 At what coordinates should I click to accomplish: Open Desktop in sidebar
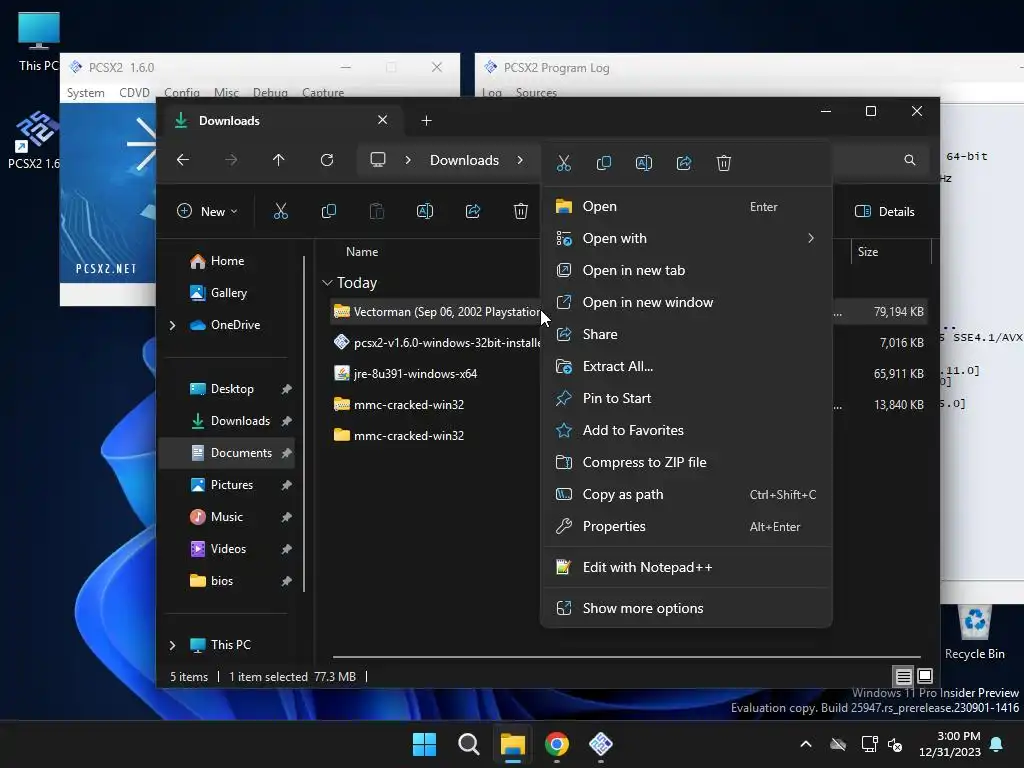click(x=227, y=389)
